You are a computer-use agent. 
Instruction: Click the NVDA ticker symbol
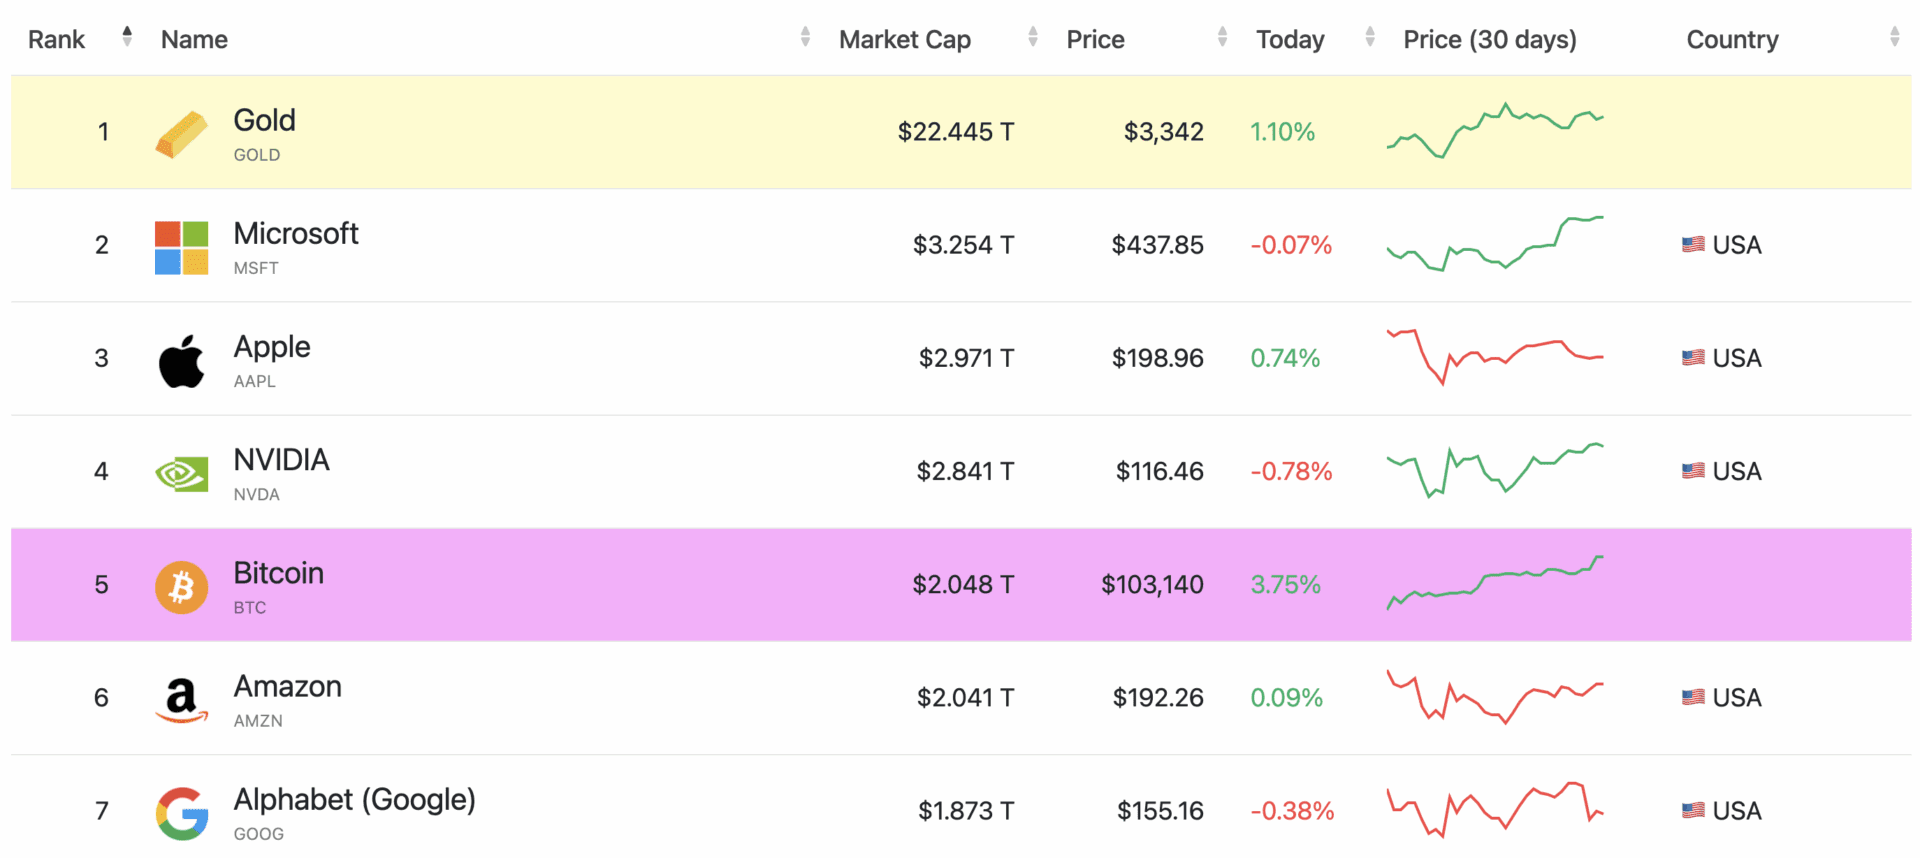coord(256,494)
